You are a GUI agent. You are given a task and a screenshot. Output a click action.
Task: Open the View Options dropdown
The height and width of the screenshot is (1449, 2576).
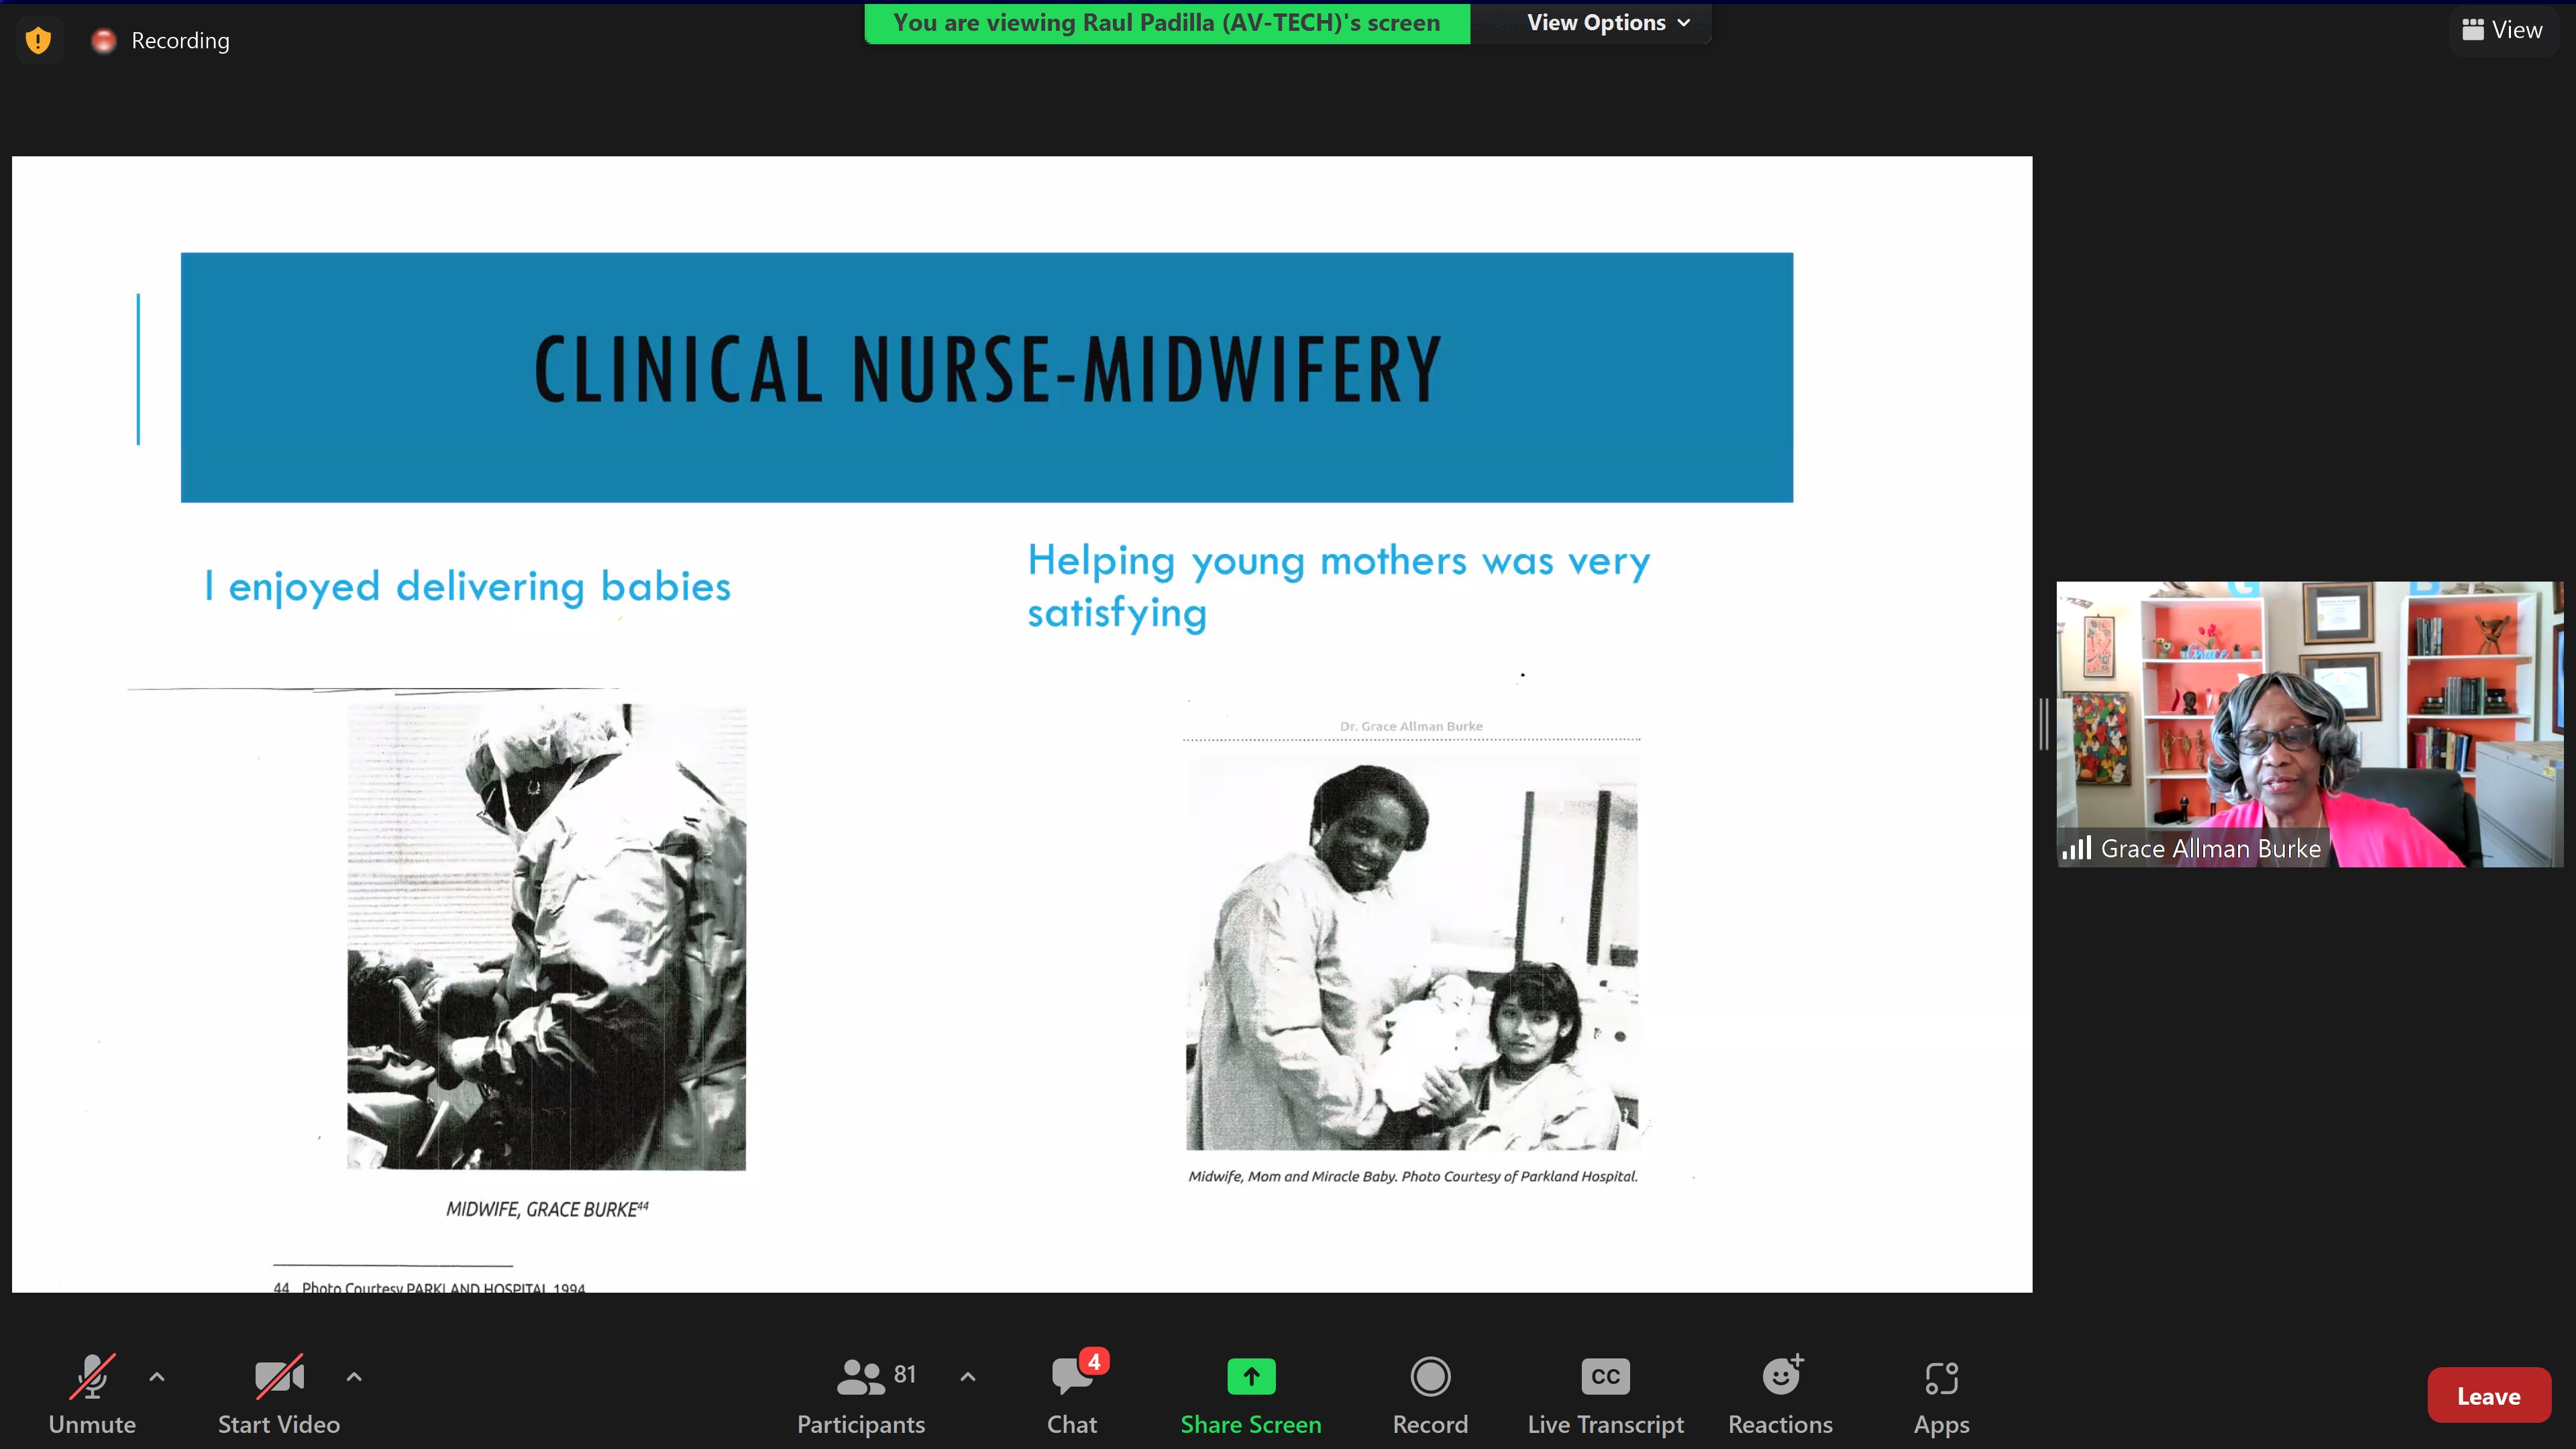[x=1607, y=23]
